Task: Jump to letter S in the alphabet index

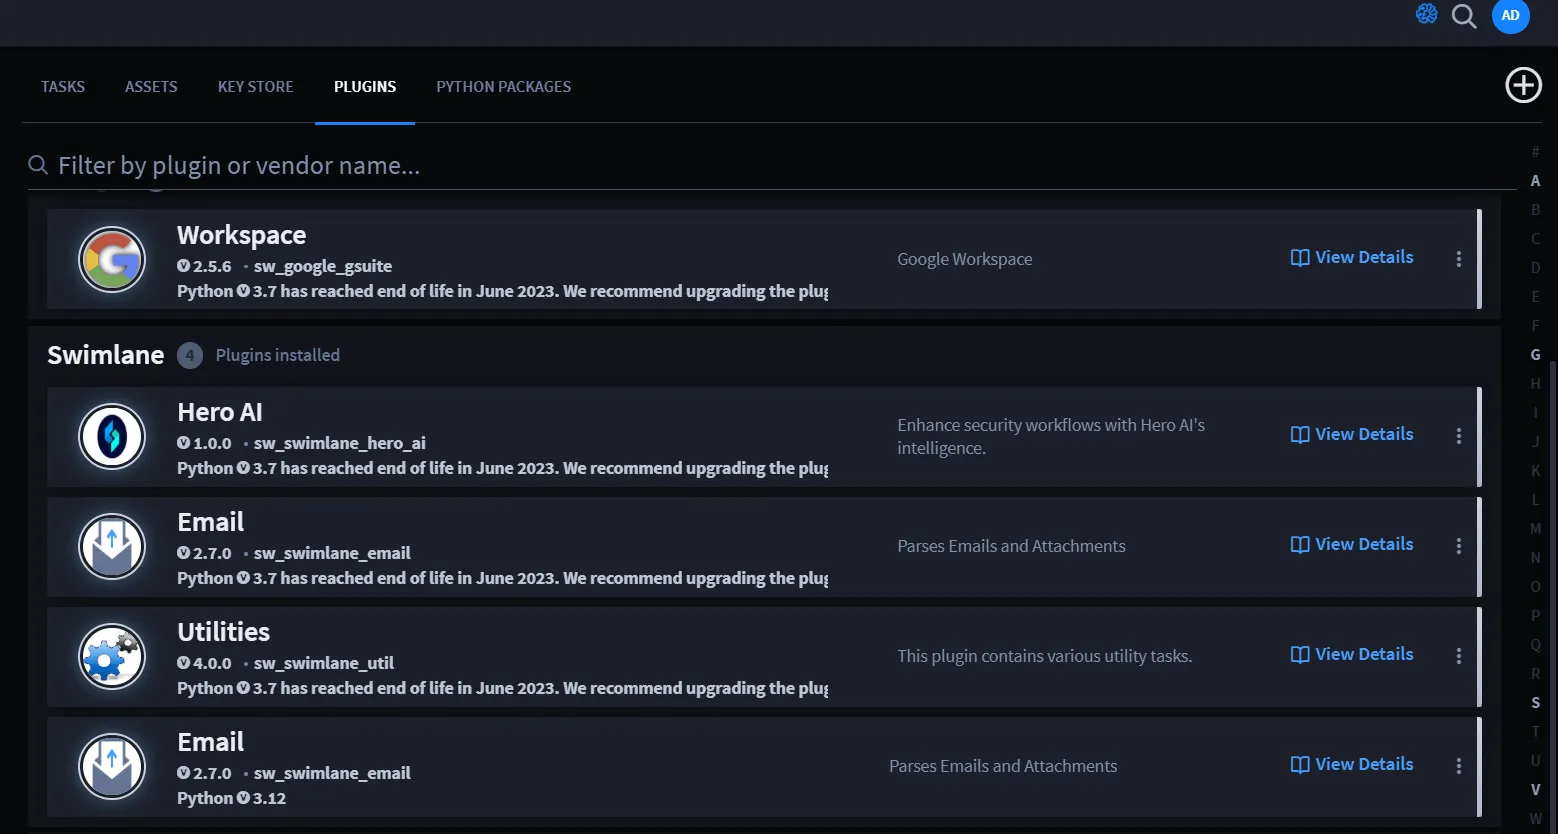Action: click(x=1535, y=703)
